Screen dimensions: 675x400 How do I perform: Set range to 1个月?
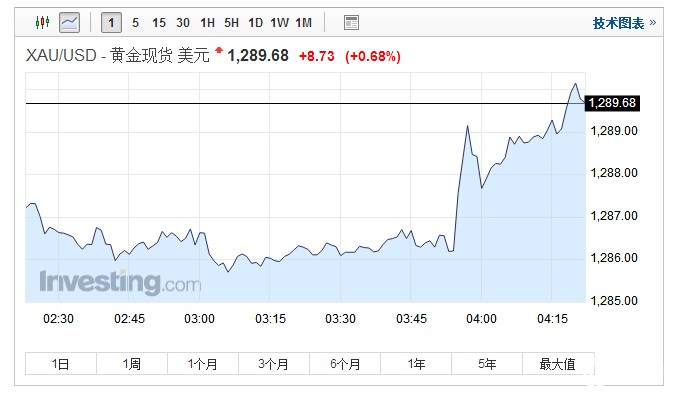[202, 364]
